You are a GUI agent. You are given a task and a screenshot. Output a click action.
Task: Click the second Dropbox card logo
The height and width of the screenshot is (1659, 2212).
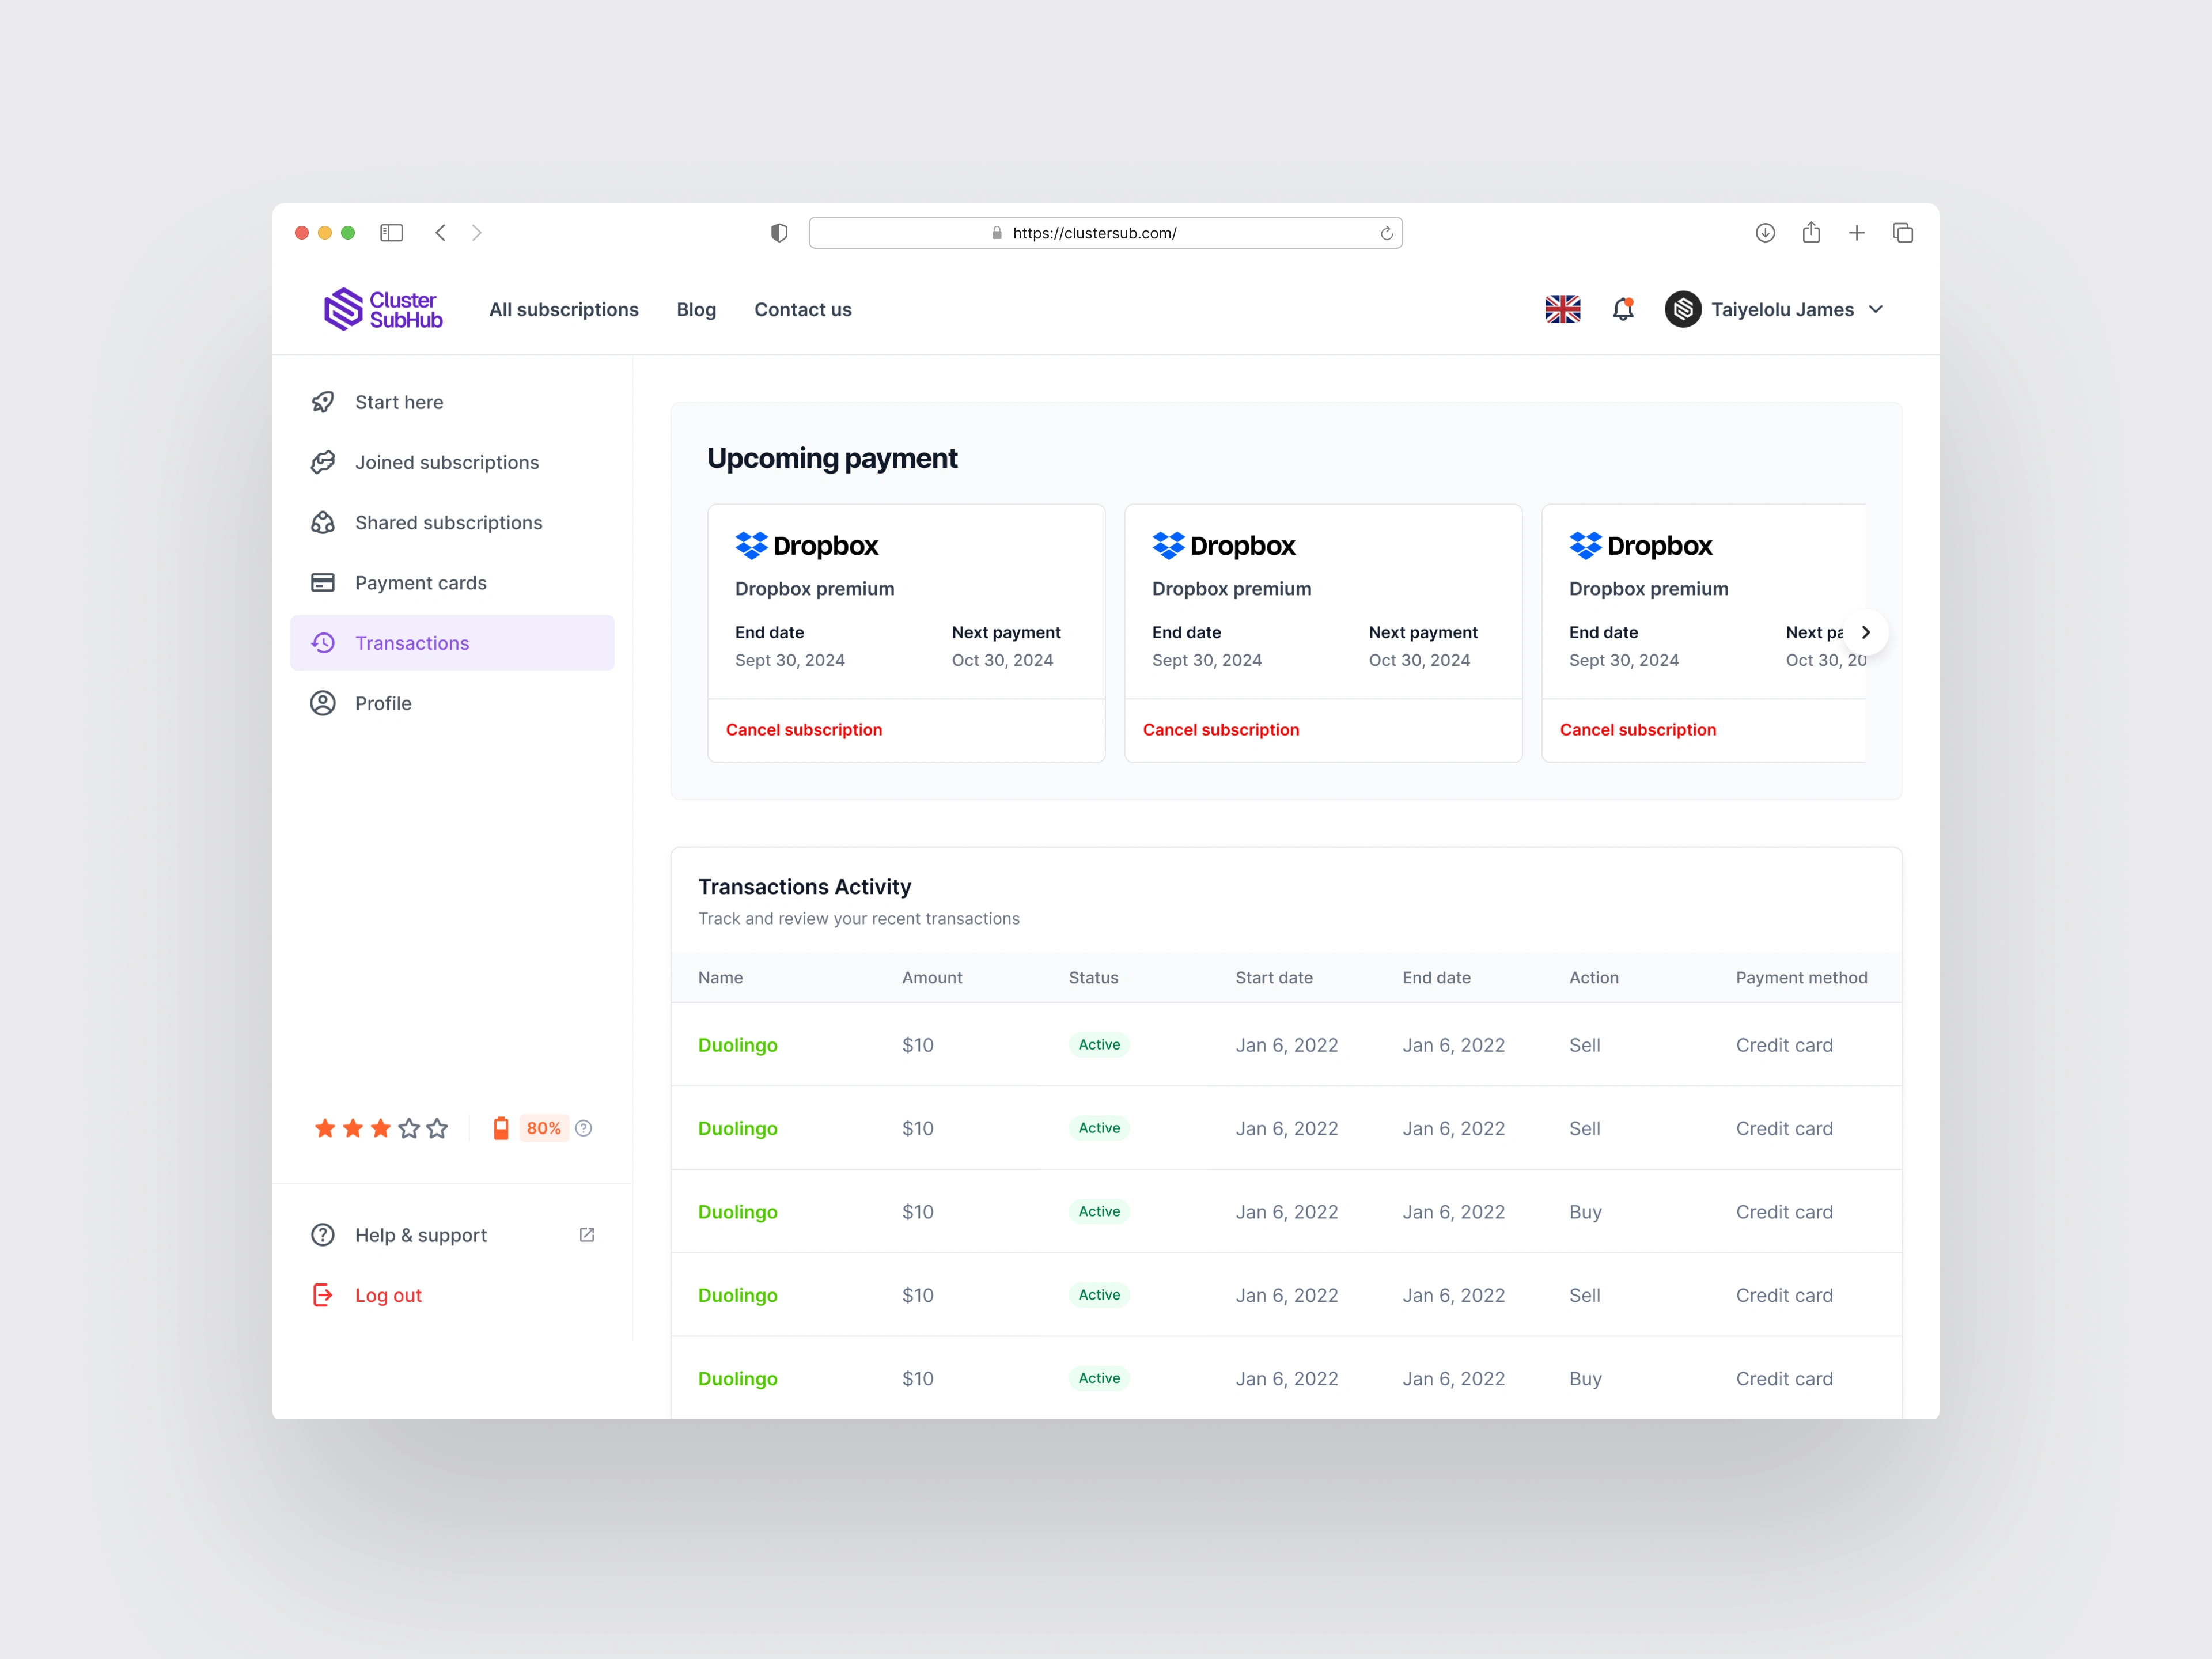(x=1223, y=545)
